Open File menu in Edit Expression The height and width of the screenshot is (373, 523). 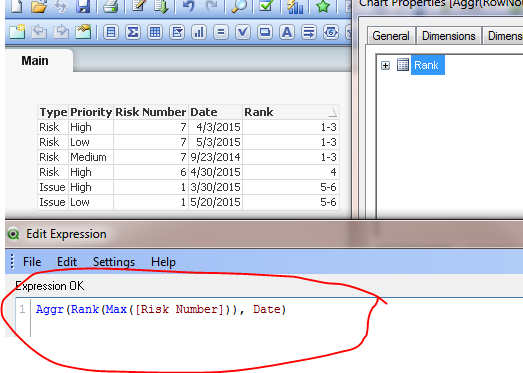click(32, 262)
